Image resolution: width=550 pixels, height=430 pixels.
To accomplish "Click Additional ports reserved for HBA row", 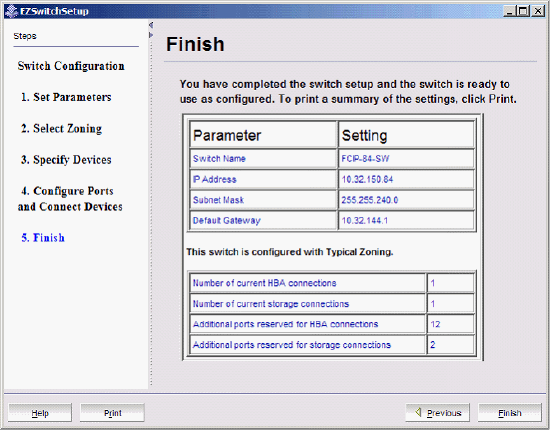I will click(332, 324).
